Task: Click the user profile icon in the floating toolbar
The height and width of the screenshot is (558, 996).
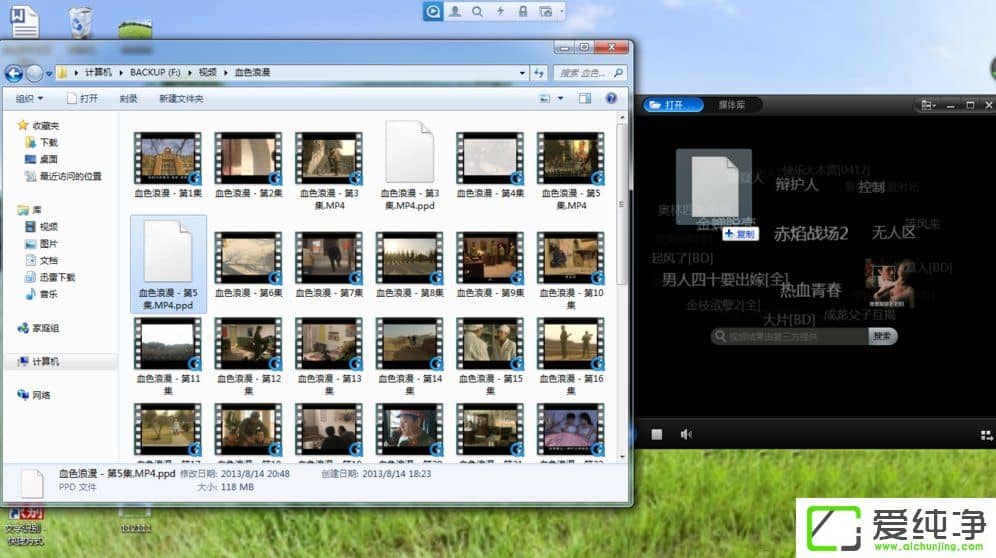Action: [455, 11]
